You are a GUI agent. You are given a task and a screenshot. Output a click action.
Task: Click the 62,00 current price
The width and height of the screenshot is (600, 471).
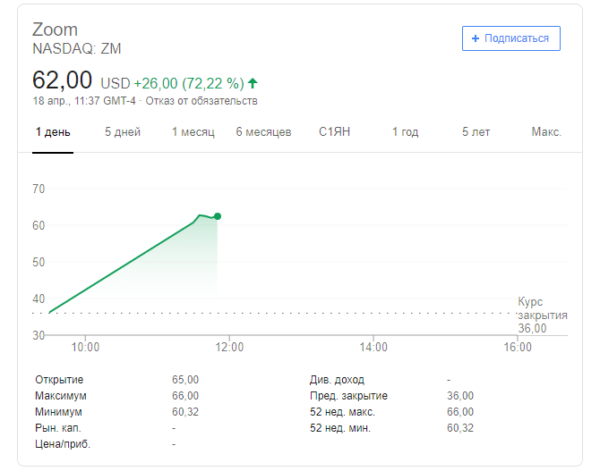(62, 80)
